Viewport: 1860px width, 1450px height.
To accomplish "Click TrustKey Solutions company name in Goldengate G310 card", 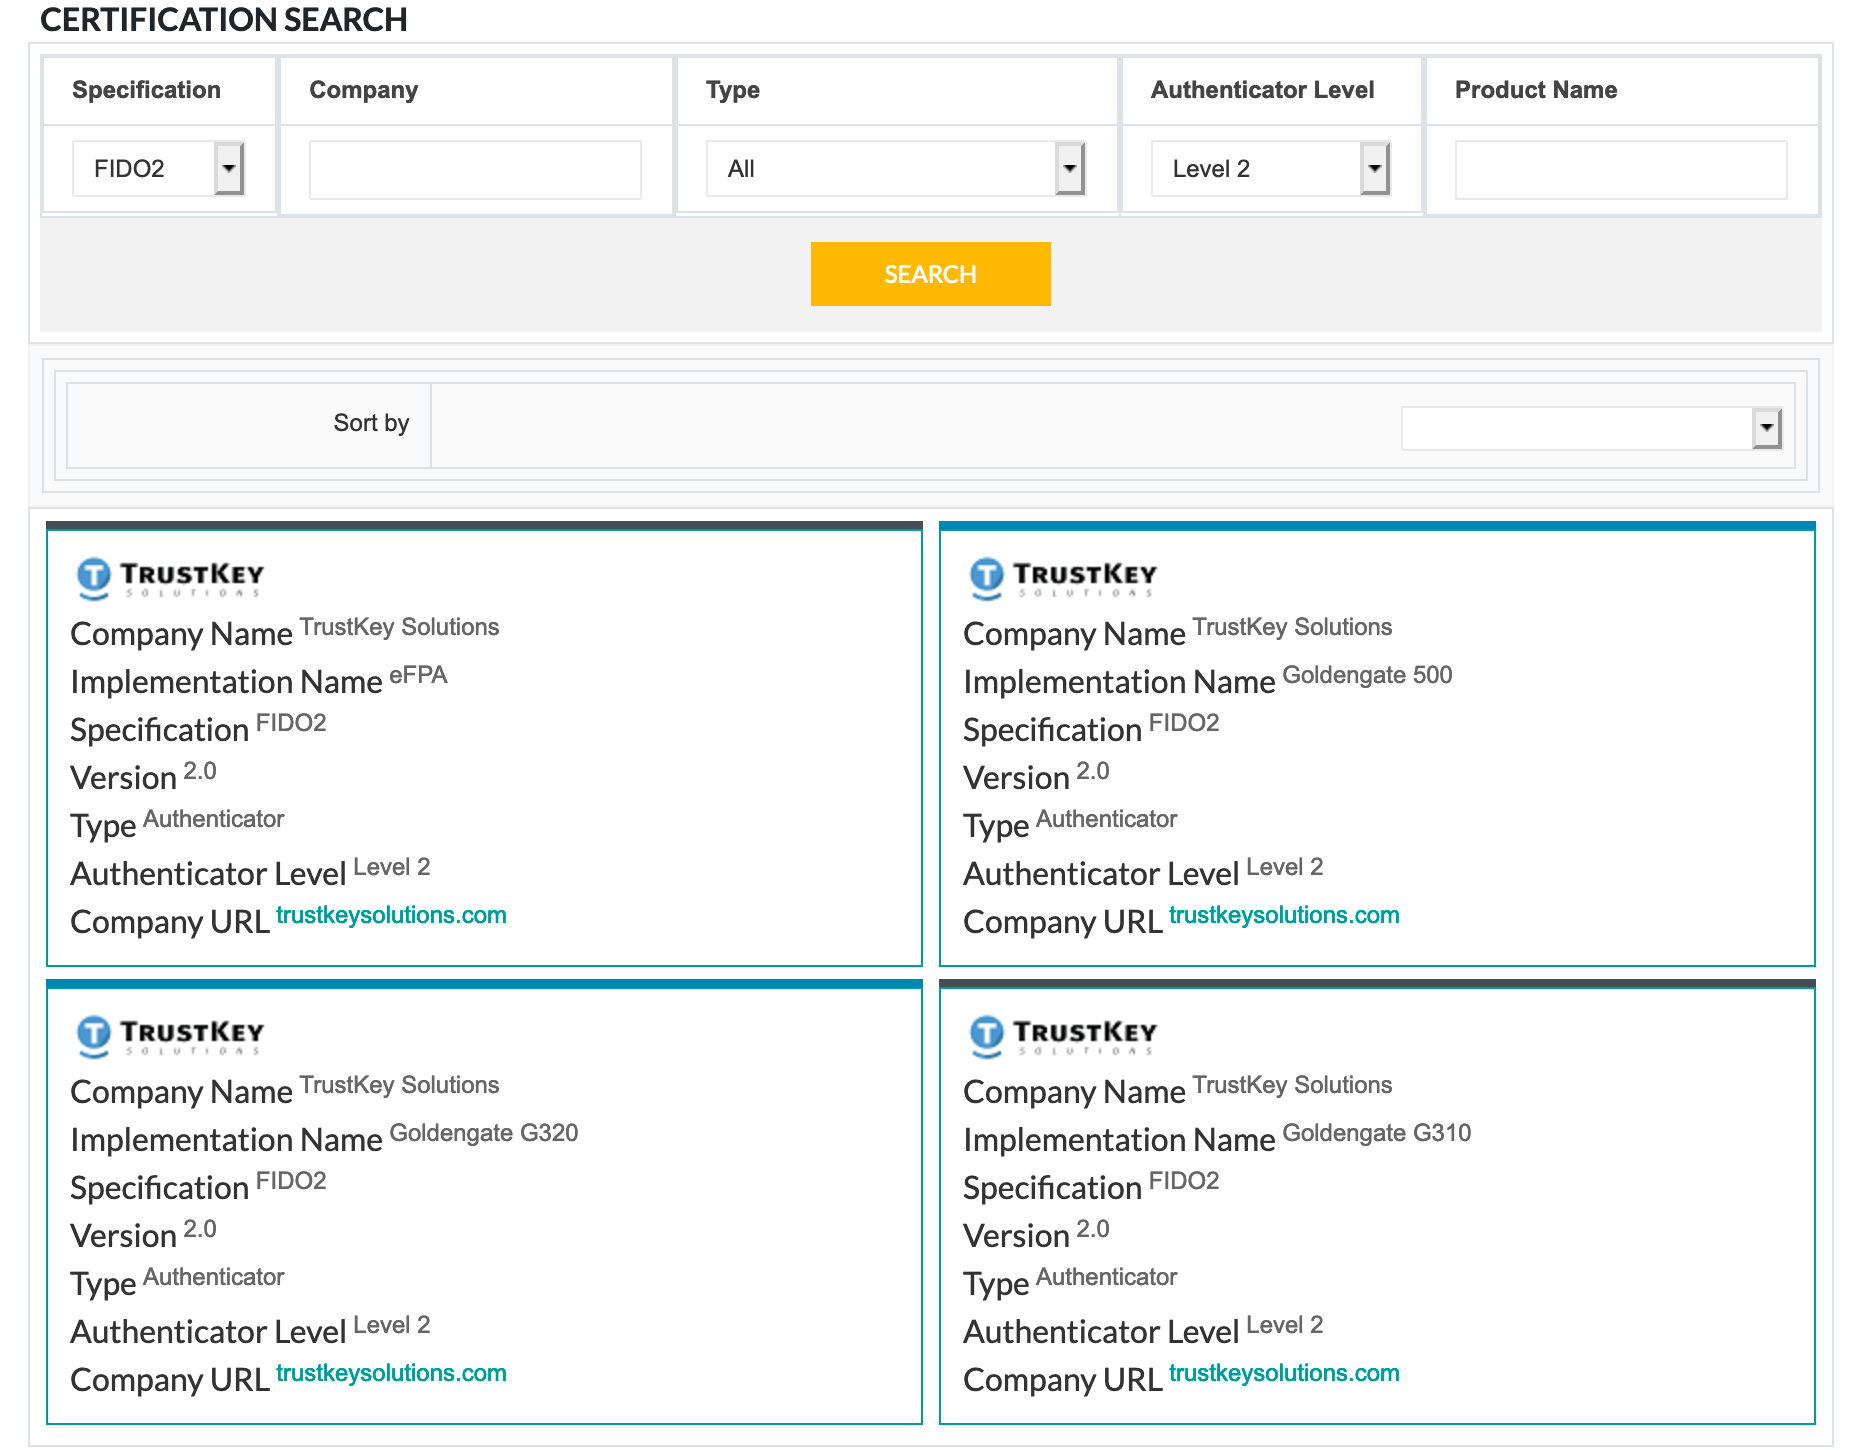I will click(x=1292, y=1085).
